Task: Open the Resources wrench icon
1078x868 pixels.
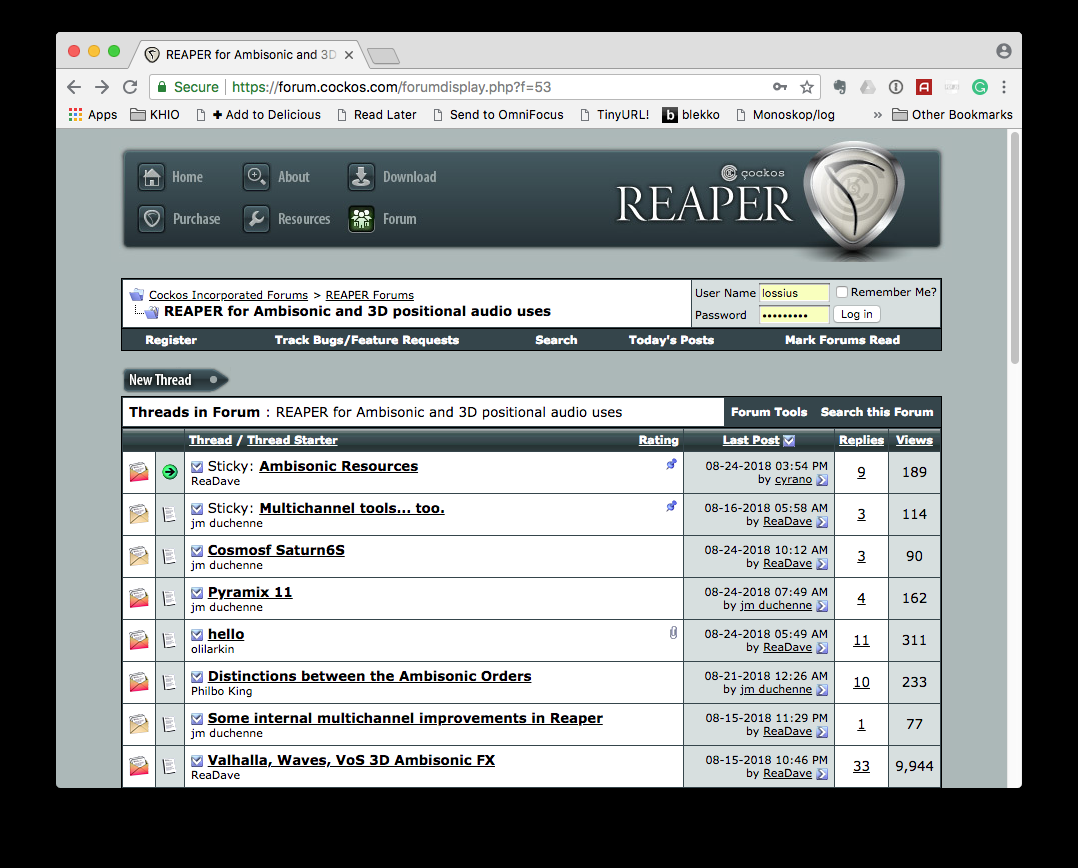Action: pos(257,219)
